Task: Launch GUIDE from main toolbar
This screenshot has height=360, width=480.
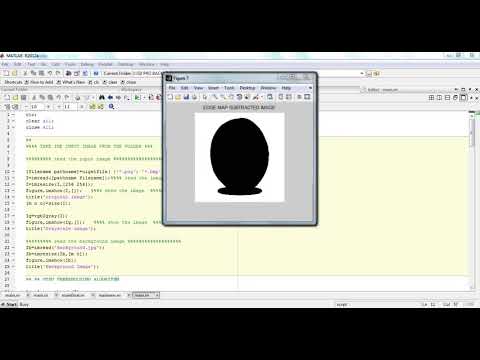Action: [77, 73]
